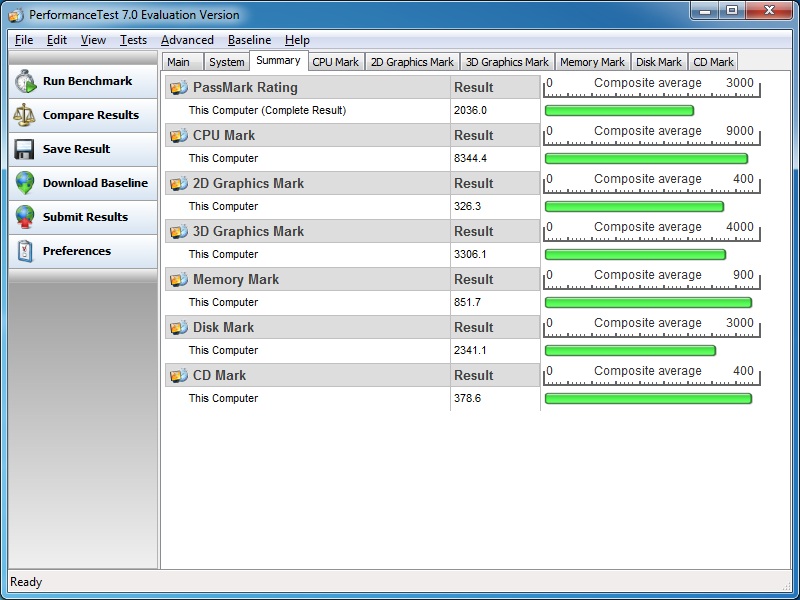Click the Compare Results button label
Viewport: 800px width, 600px height.
[91, 115]
